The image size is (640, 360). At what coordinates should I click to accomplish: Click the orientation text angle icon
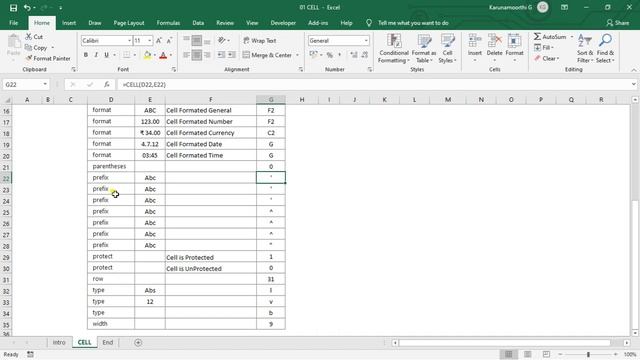[222, 40]
